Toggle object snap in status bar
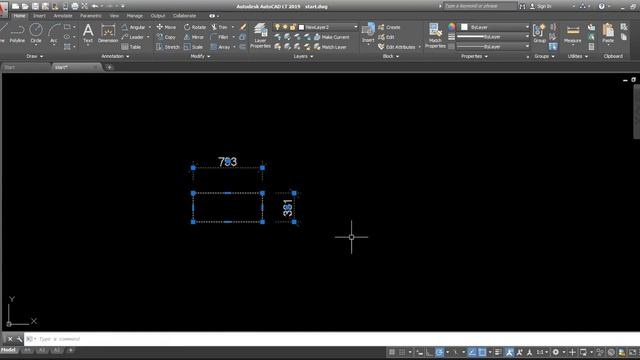This screenshot has width=640, height=360. coord(482,352)
